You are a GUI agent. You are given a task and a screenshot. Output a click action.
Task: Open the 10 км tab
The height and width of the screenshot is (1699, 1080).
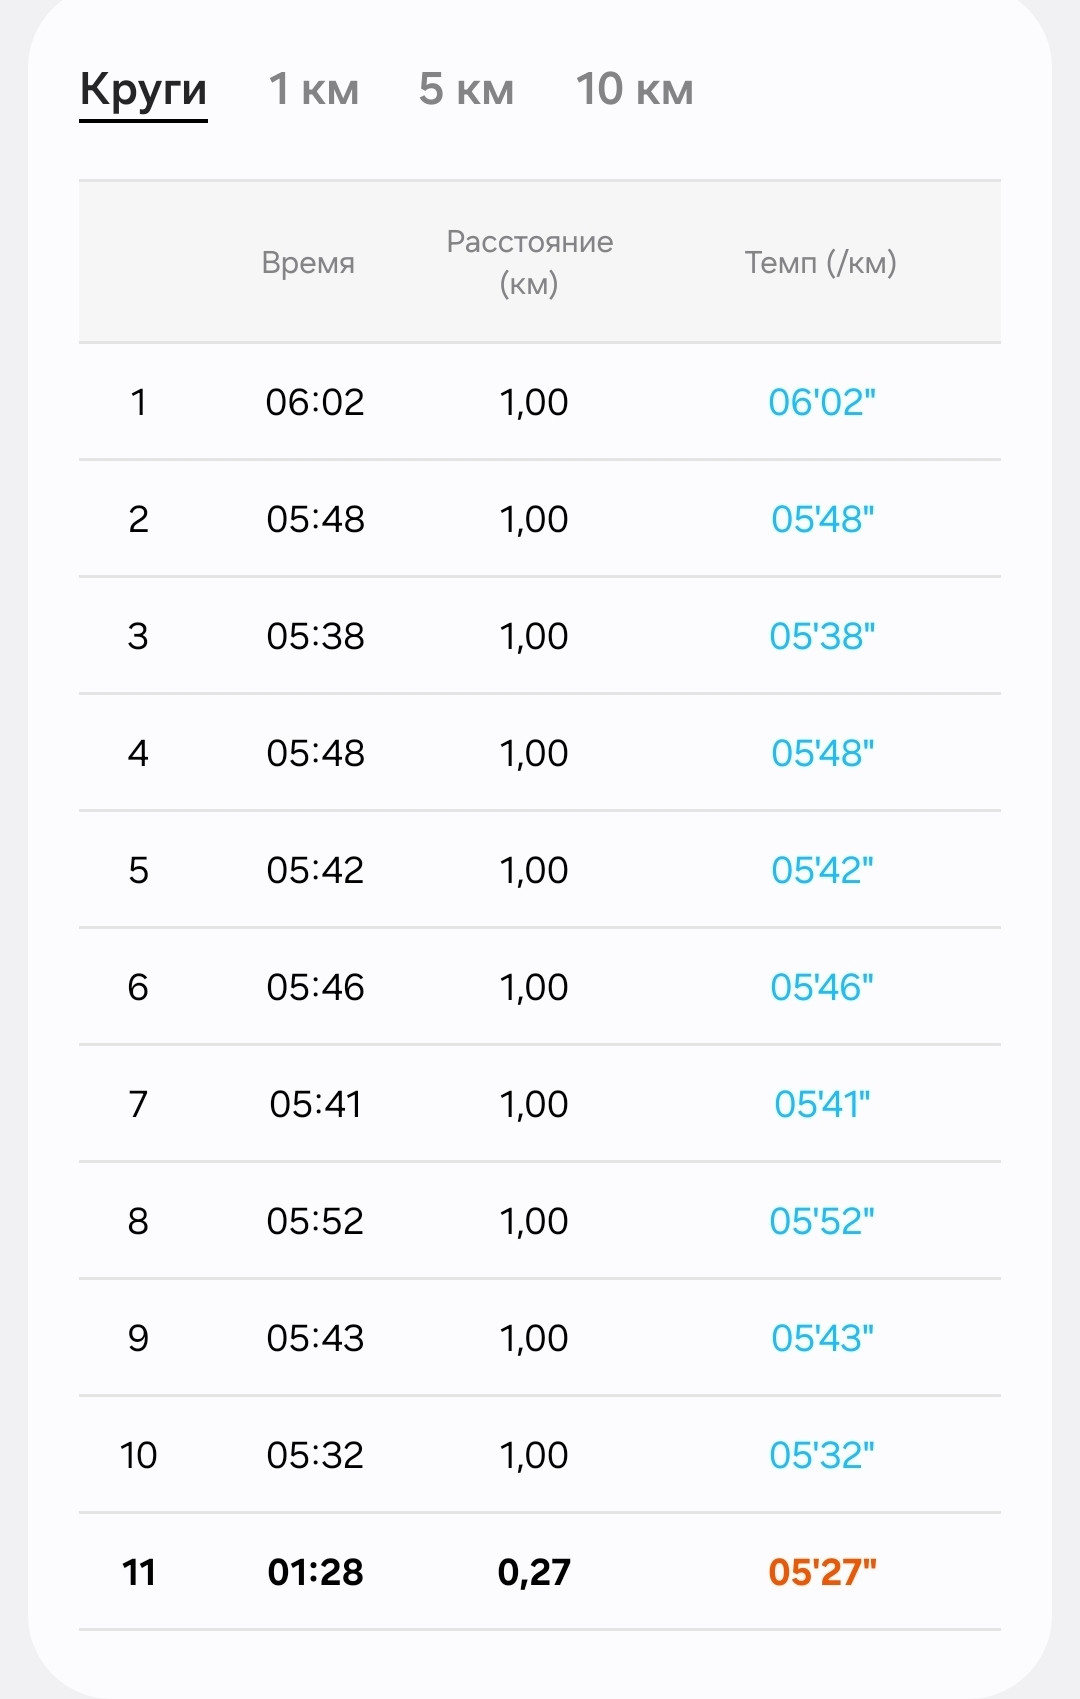click(x=634, y=90)
